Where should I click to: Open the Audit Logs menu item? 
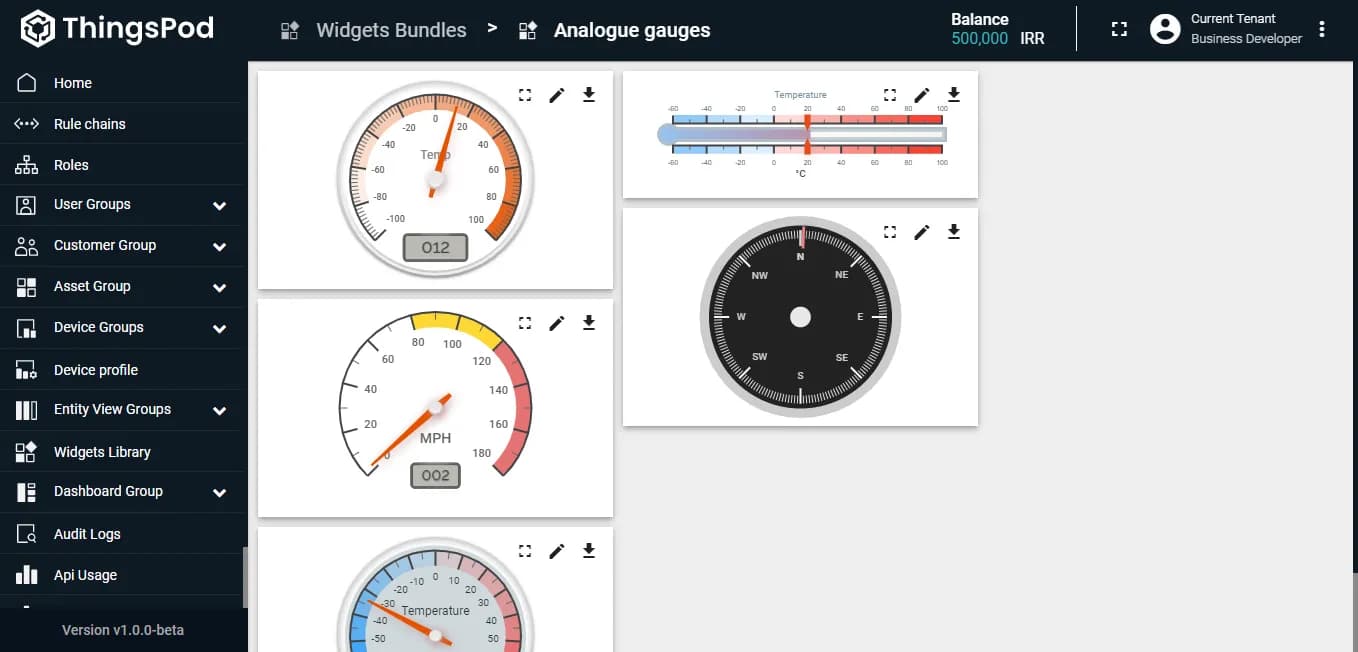tap(87, 534)
